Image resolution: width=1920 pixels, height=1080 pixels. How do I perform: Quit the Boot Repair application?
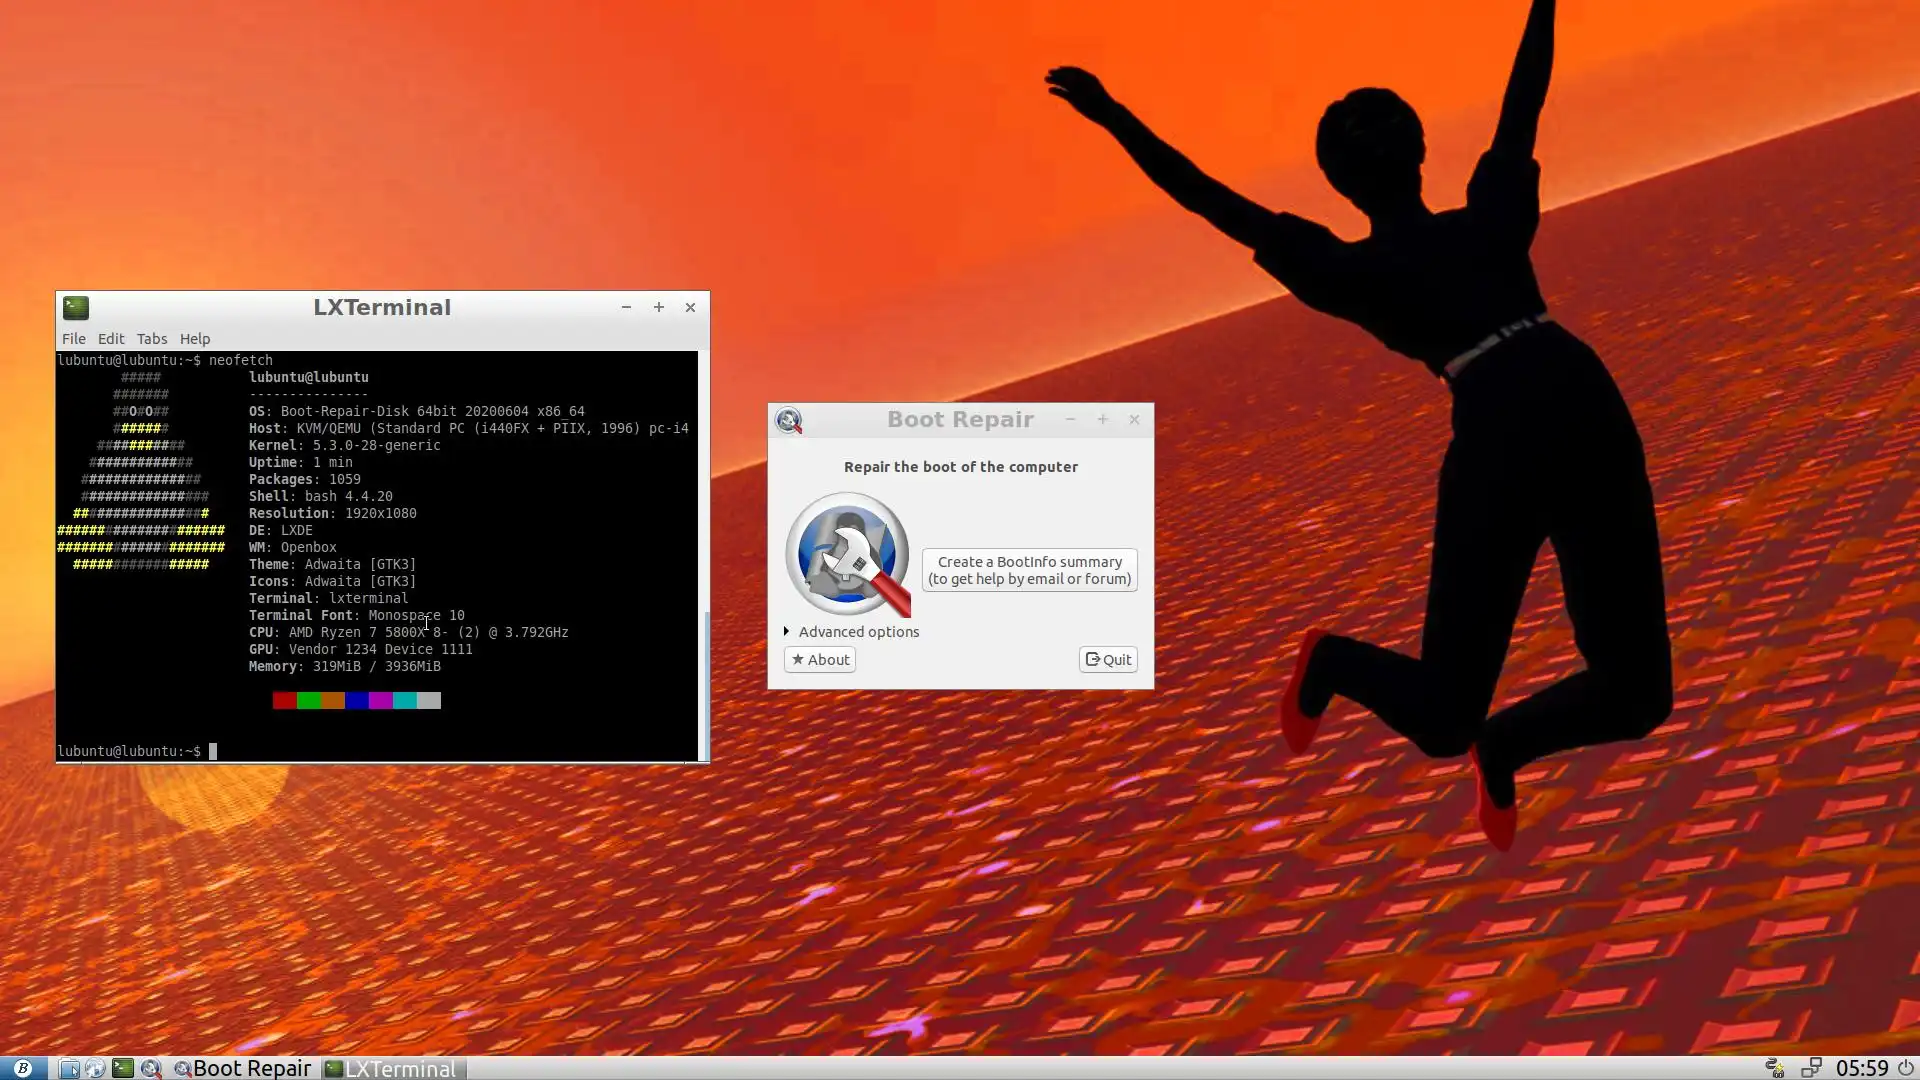coord(1108,659)
